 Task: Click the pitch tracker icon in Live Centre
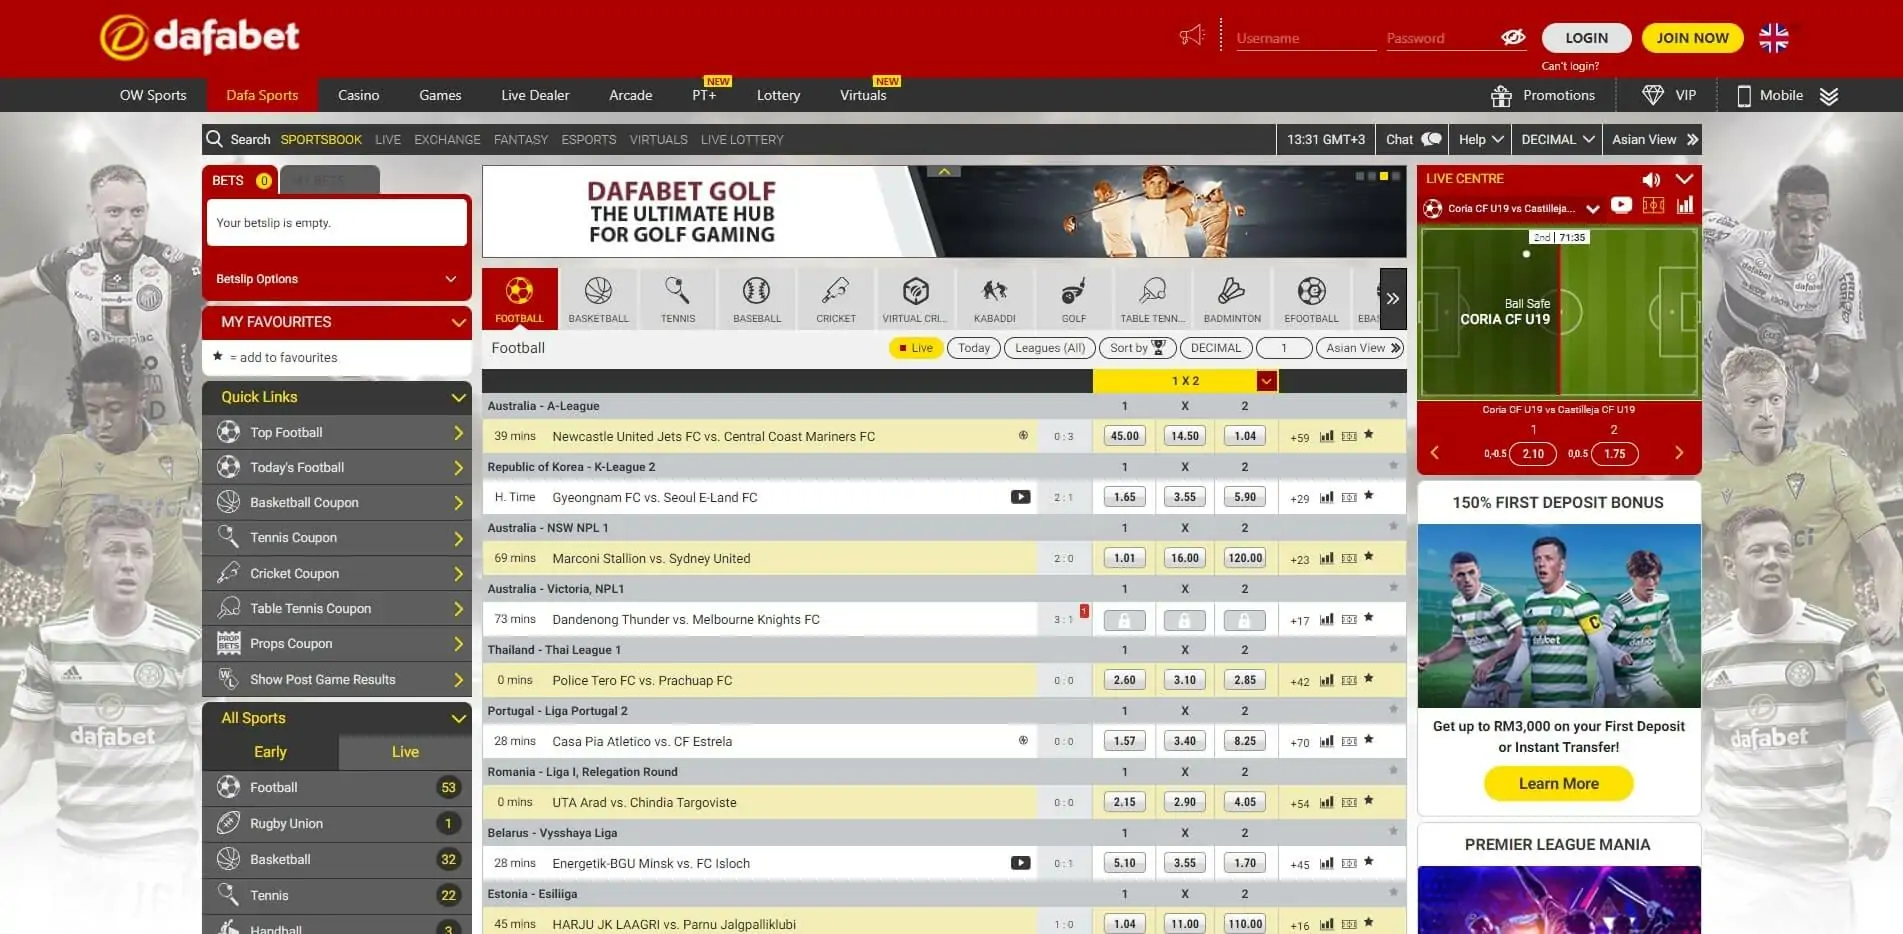point(1653,205)
